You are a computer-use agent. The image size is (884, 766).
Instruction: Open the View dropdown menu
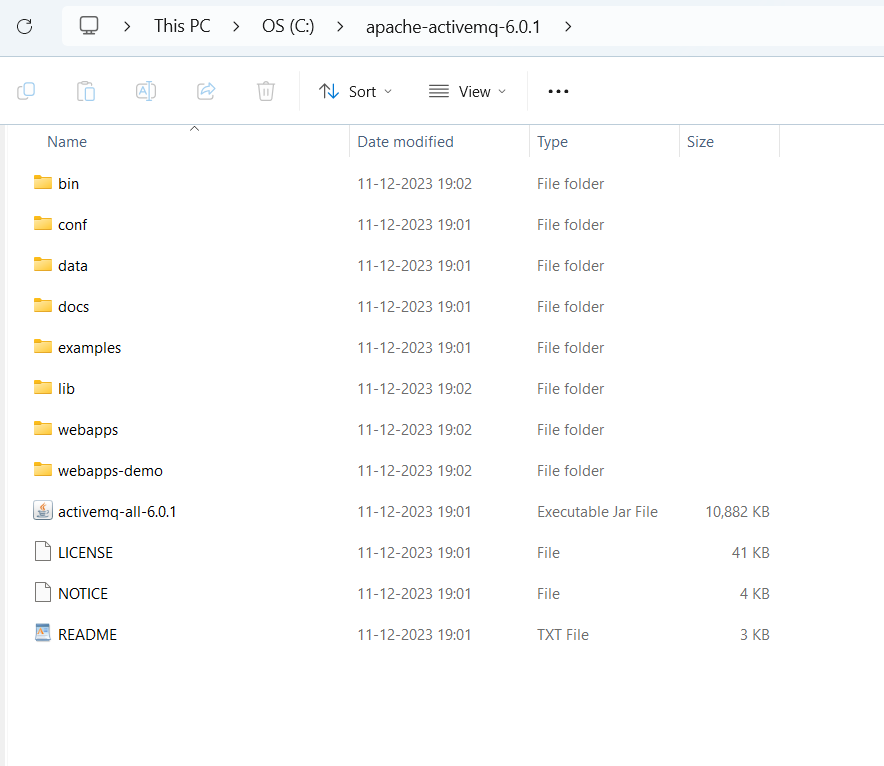tap(467, 91)
